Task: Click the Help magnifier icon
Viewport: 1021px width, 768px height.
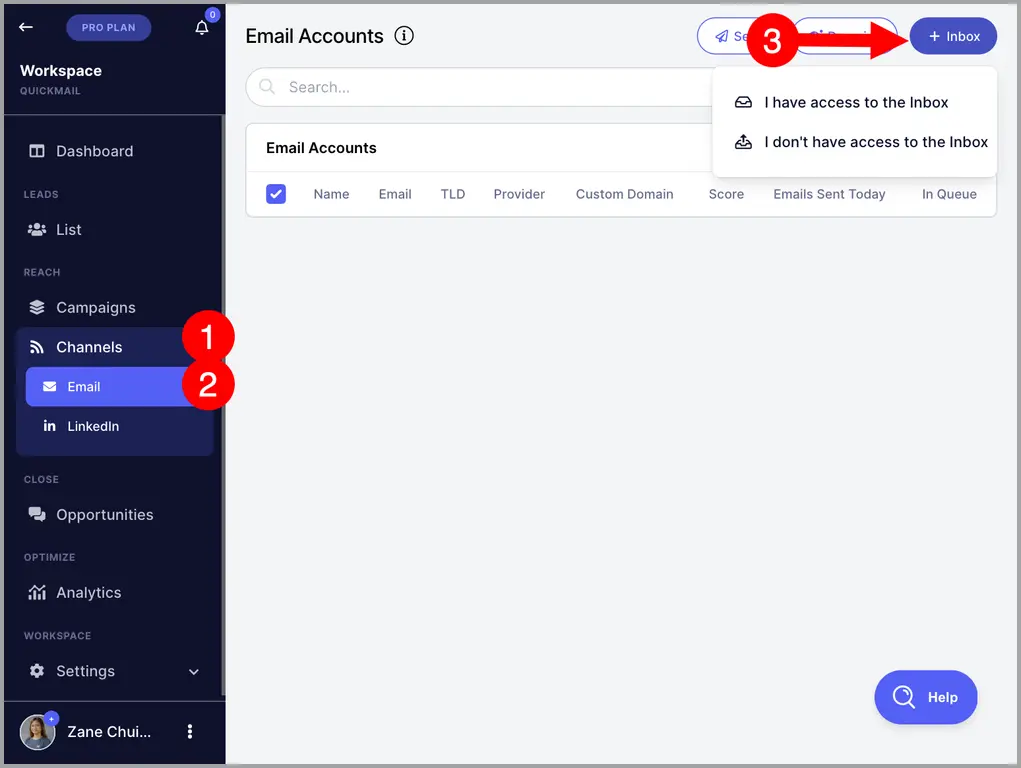Action: point(903,697)
